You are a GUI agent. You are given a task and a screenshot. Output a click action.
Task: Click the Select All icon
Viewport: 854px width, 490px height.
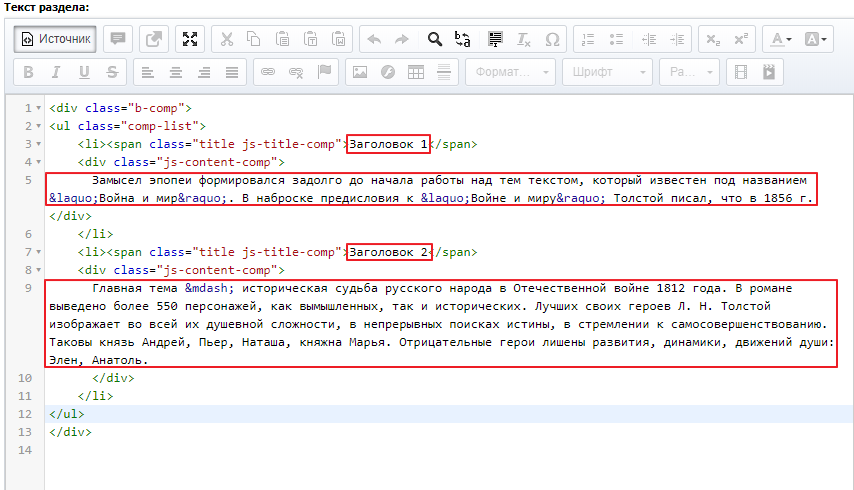494,39
